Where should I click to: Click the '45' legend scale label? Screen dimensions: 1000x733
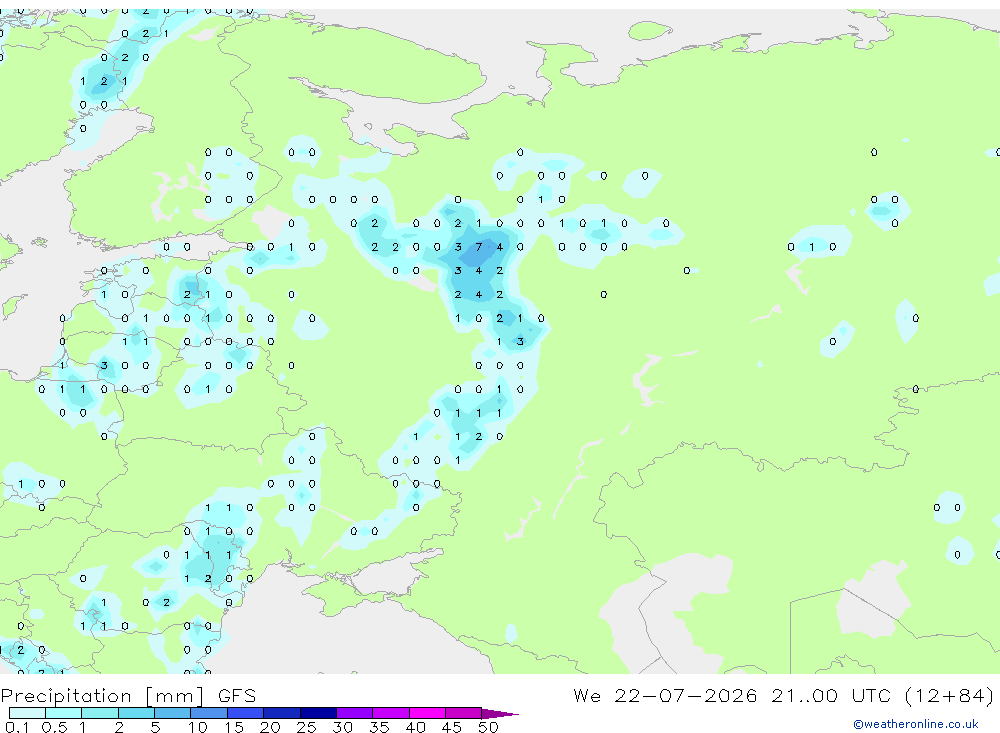pos(452,727)
